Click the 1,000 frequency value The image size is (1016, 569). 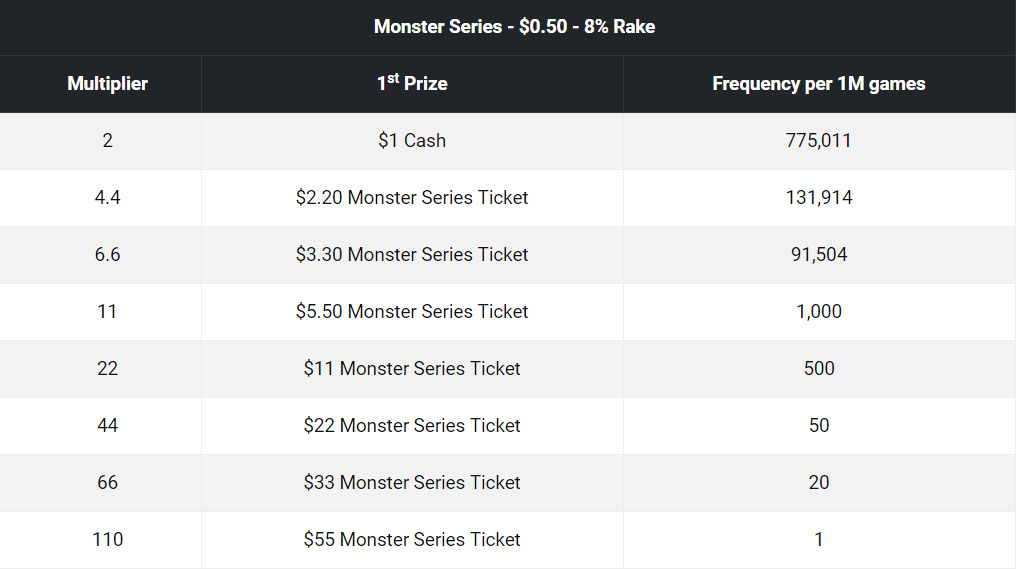[x=819, y=312]
